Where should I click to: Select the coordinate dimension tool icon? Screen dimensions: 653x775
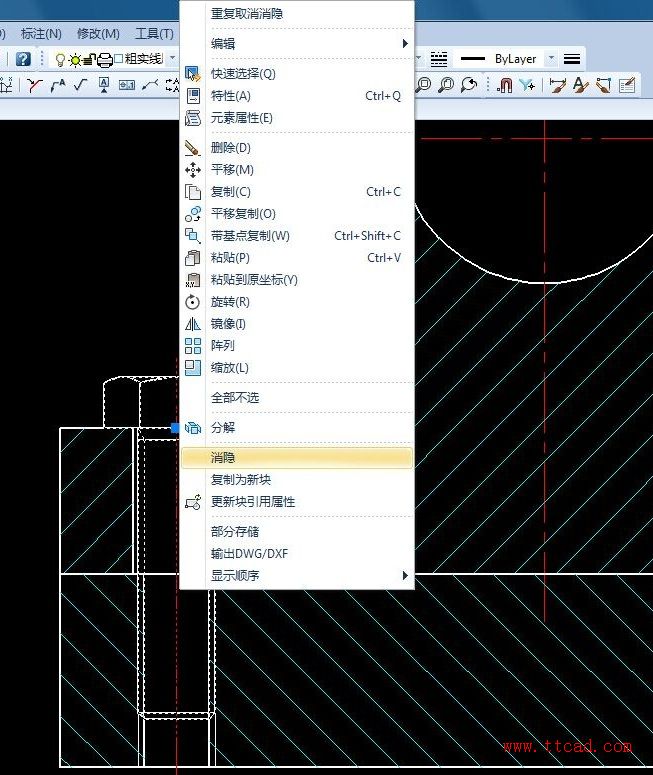pyautogui.click(x=6, y=86)
